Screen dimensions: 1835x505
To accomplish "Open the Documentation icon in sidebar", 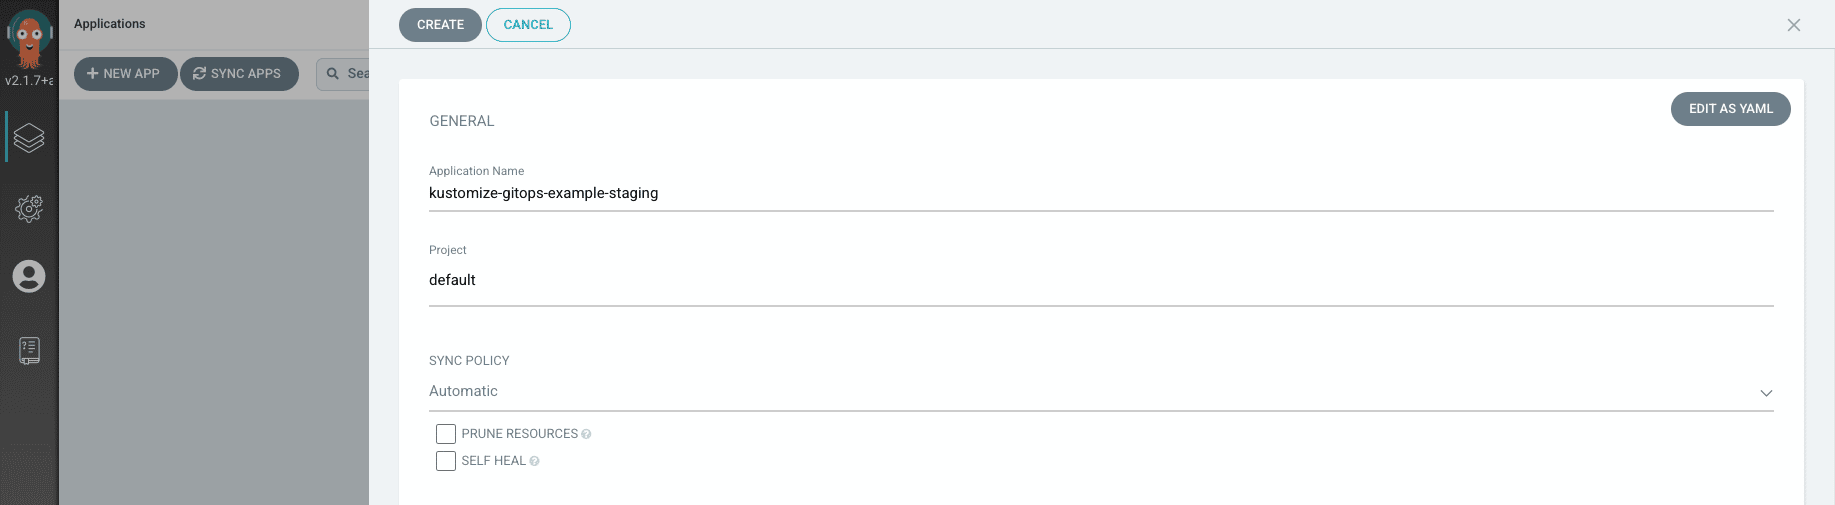I will (29, 350).
